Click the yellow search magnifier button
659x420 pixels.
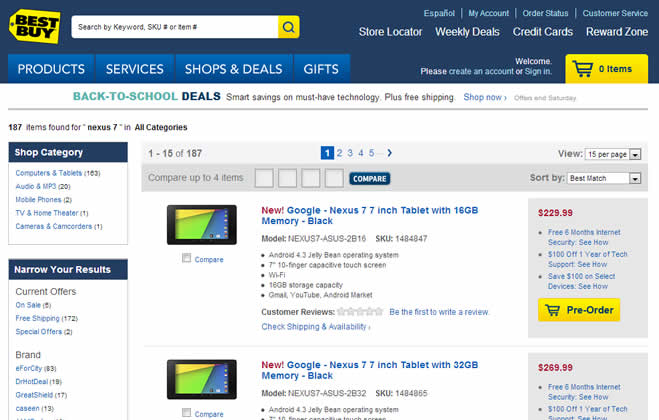pyautogui.click(x=289, y=27)
